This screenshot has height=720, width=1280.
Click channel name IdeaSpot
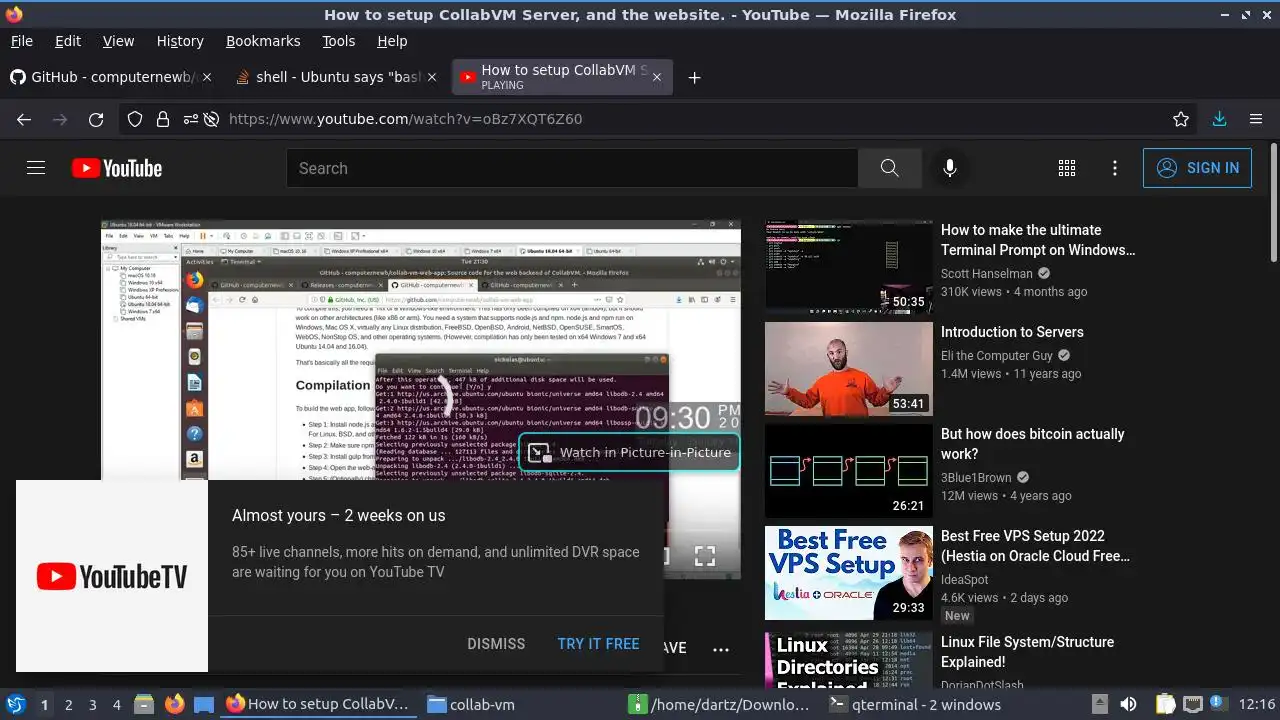[965, 580]
